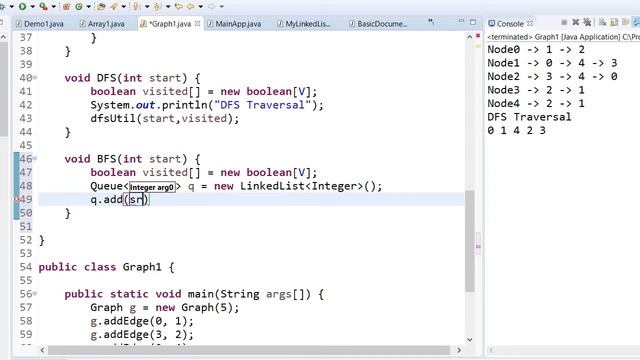Click the Terminate square icon in Console
Screen dimensions: 640x360
click(x=564, y=22)
